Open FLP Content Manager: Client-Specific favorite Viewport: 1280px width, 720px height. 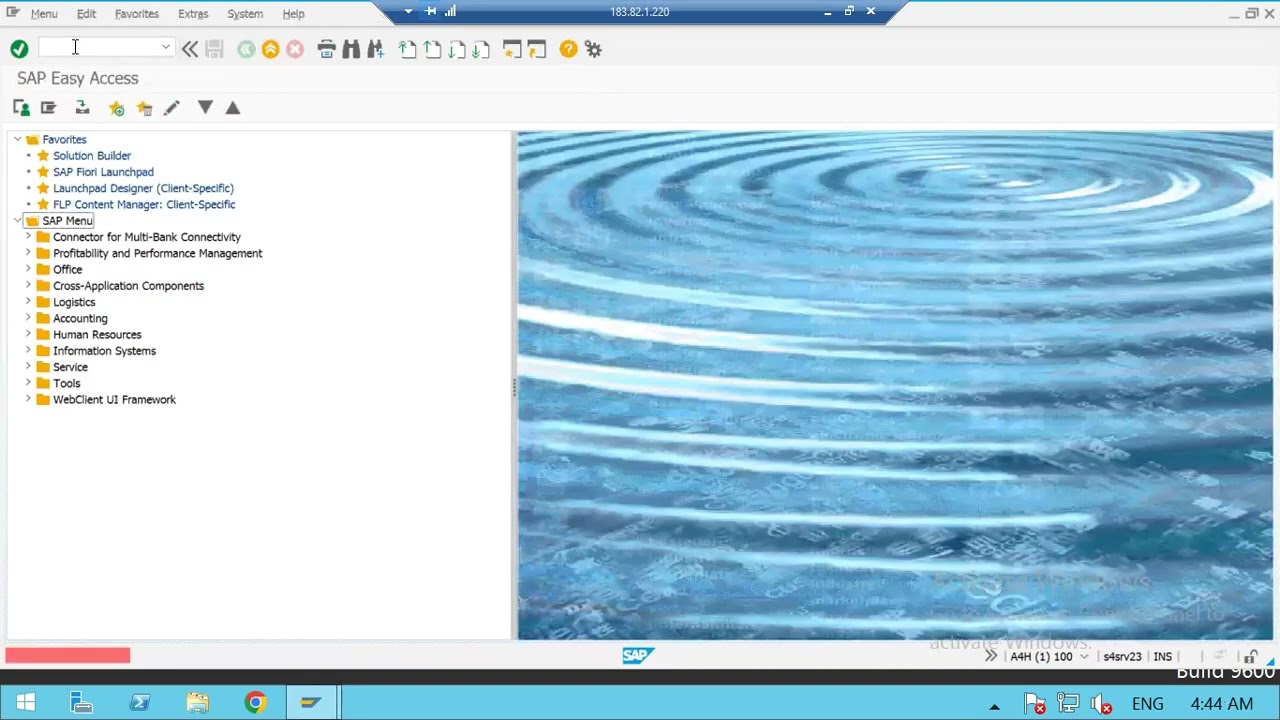tap(144, 204)
